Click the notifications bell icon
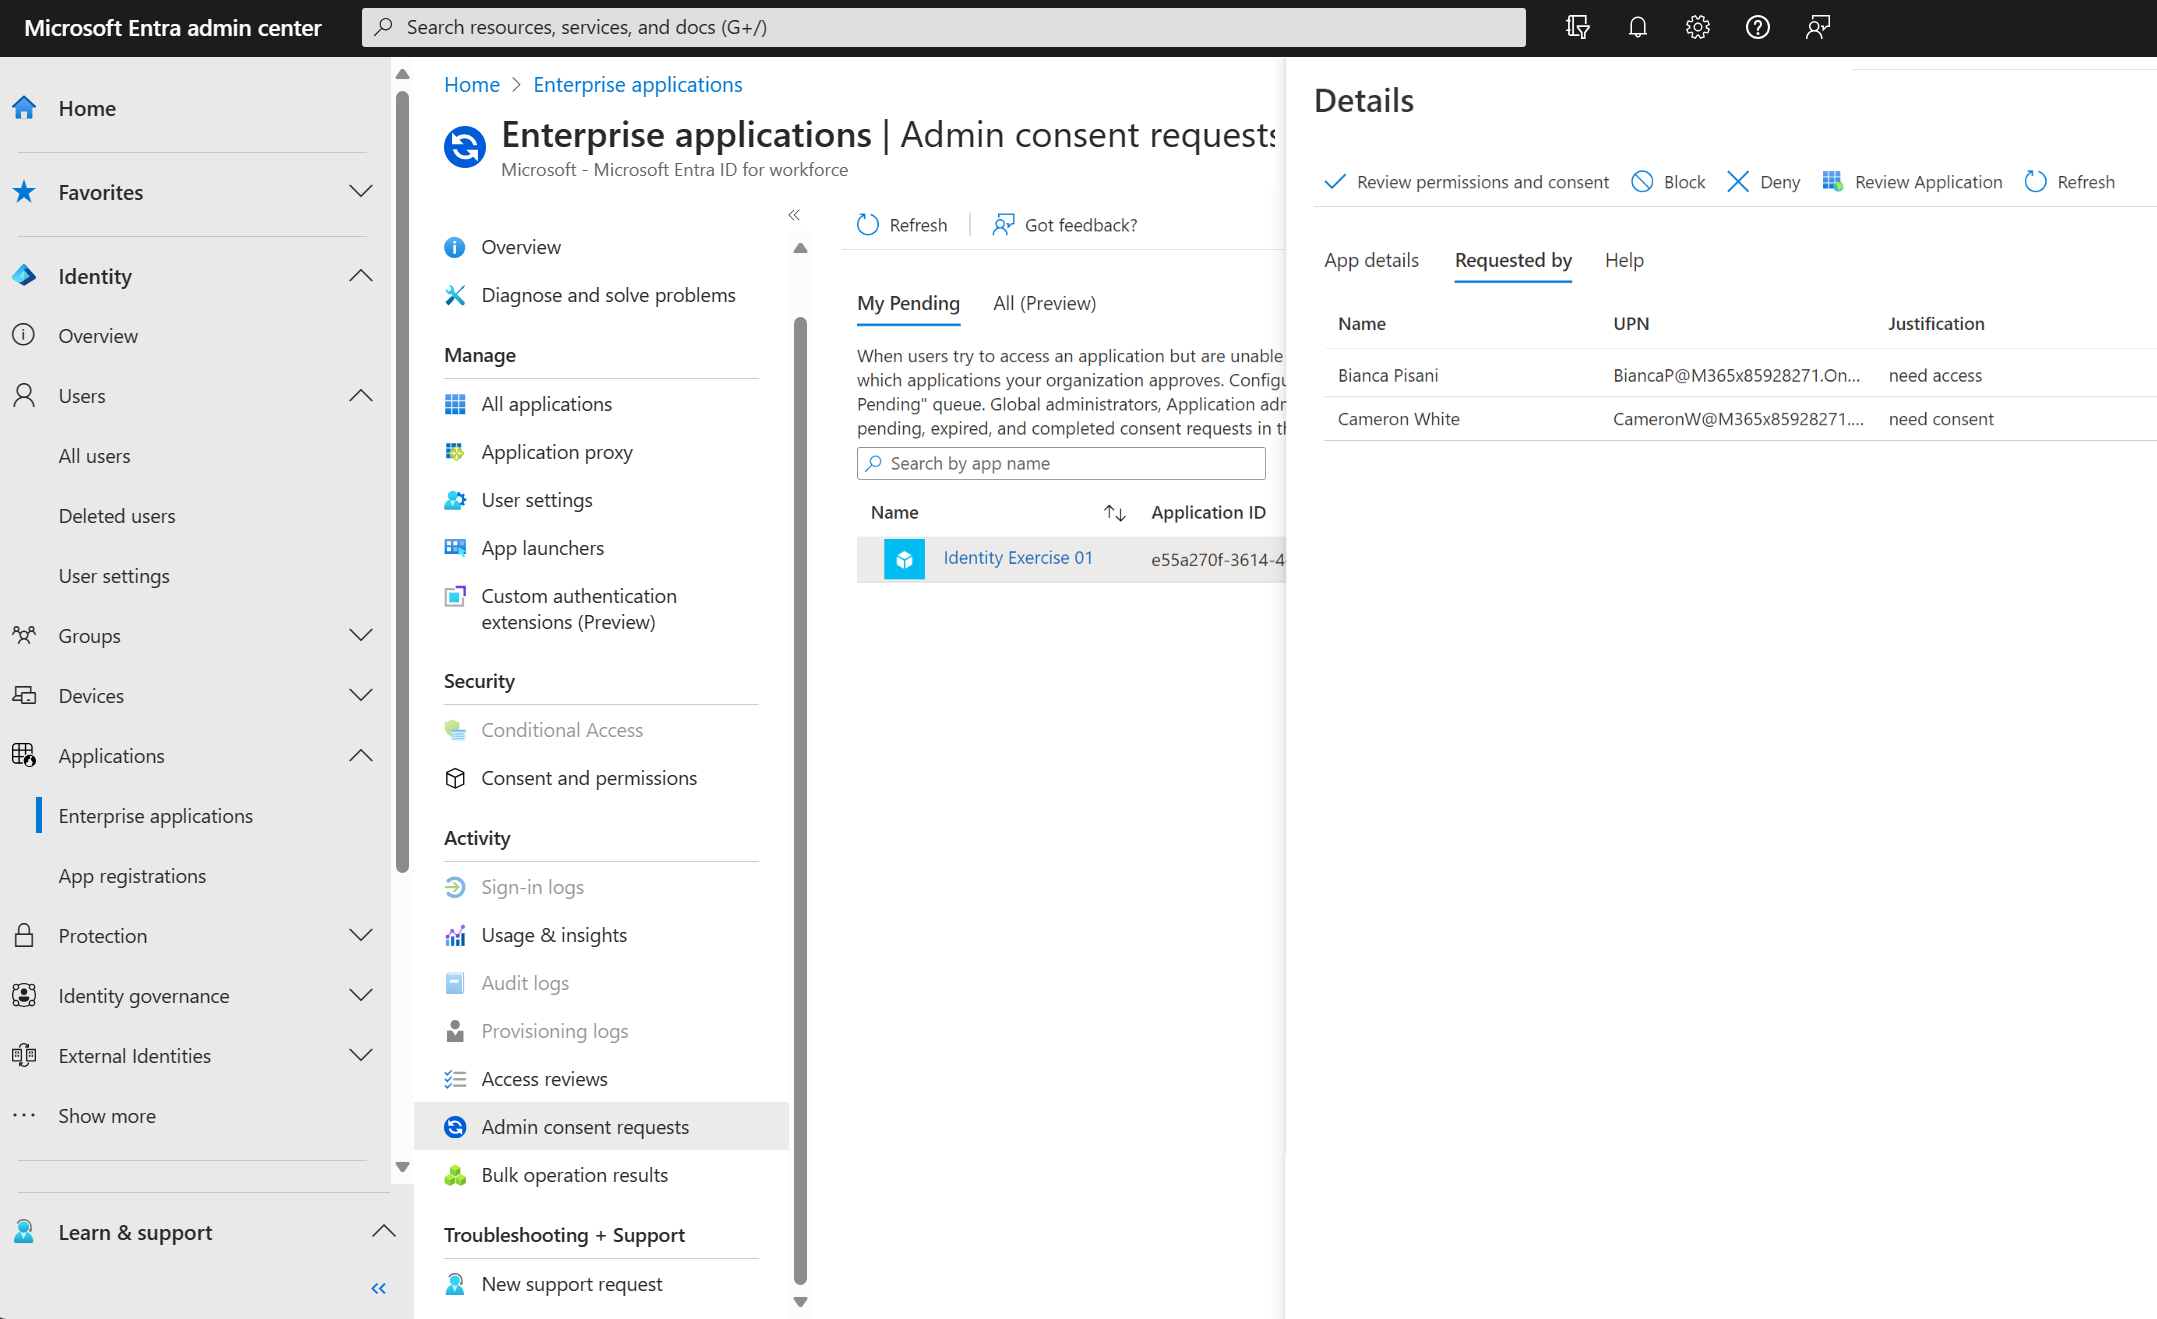The image size is (2157, 1319). [x=1637, y=27]
